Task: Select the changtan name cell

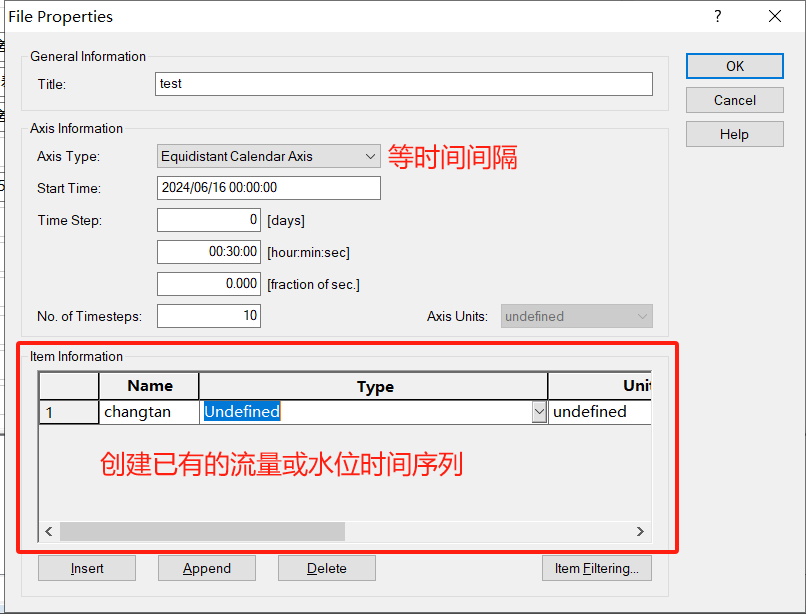Action: pyautogui.click(x=148, y=412)
